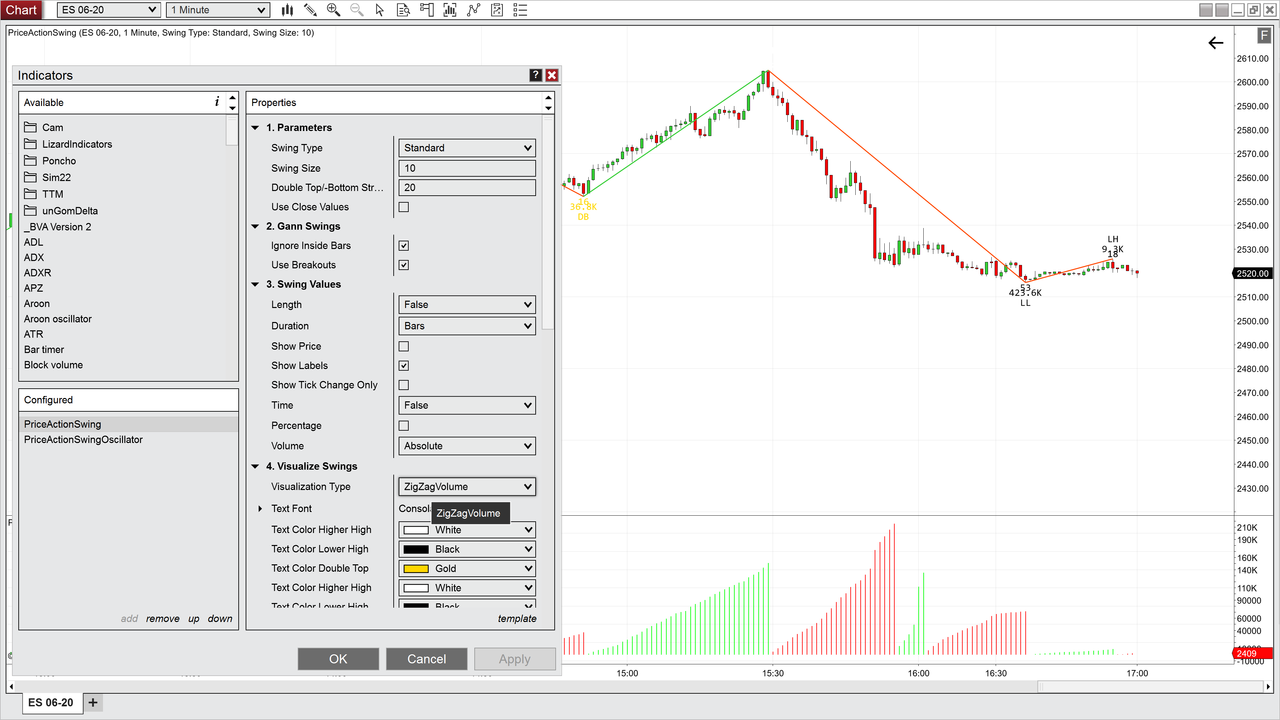Uncheck Show Labels
This screenshot has height=720, width=1280.
404,366
